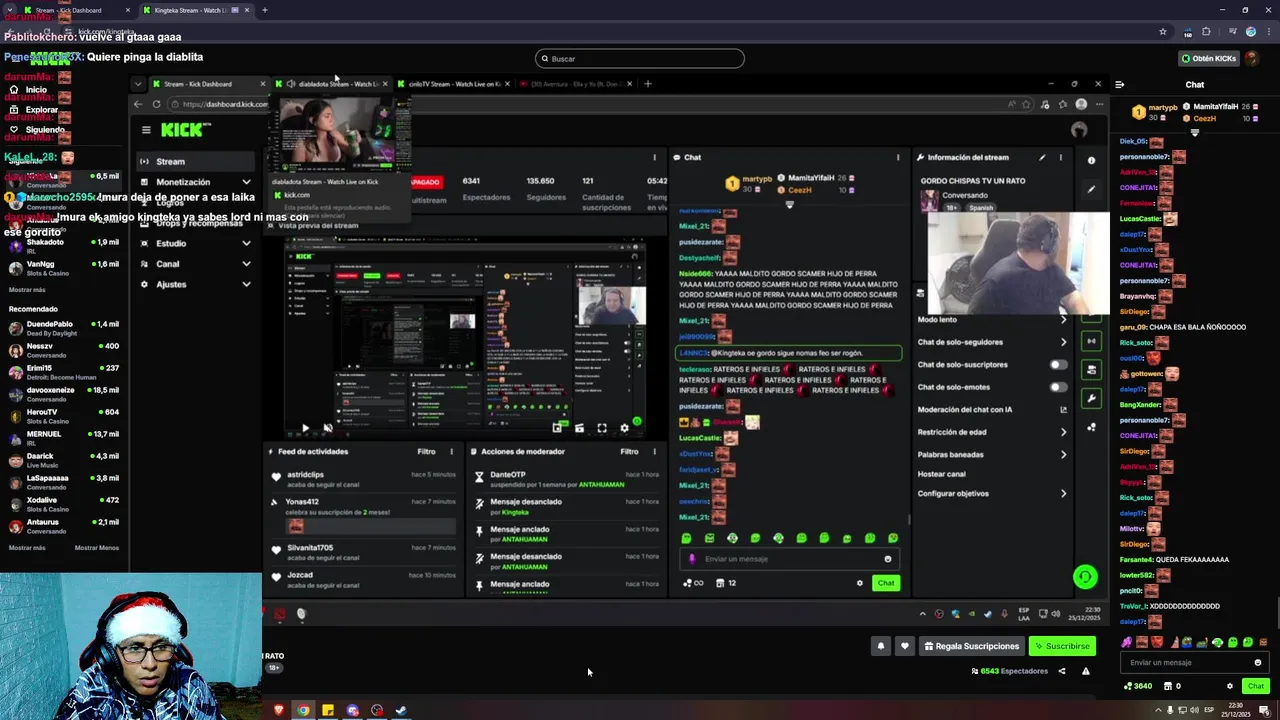Image resolution: width=1280 pixels, height=720 pixels.
Task: Click the reload icon in inner browser
Action: click(156, 104)
